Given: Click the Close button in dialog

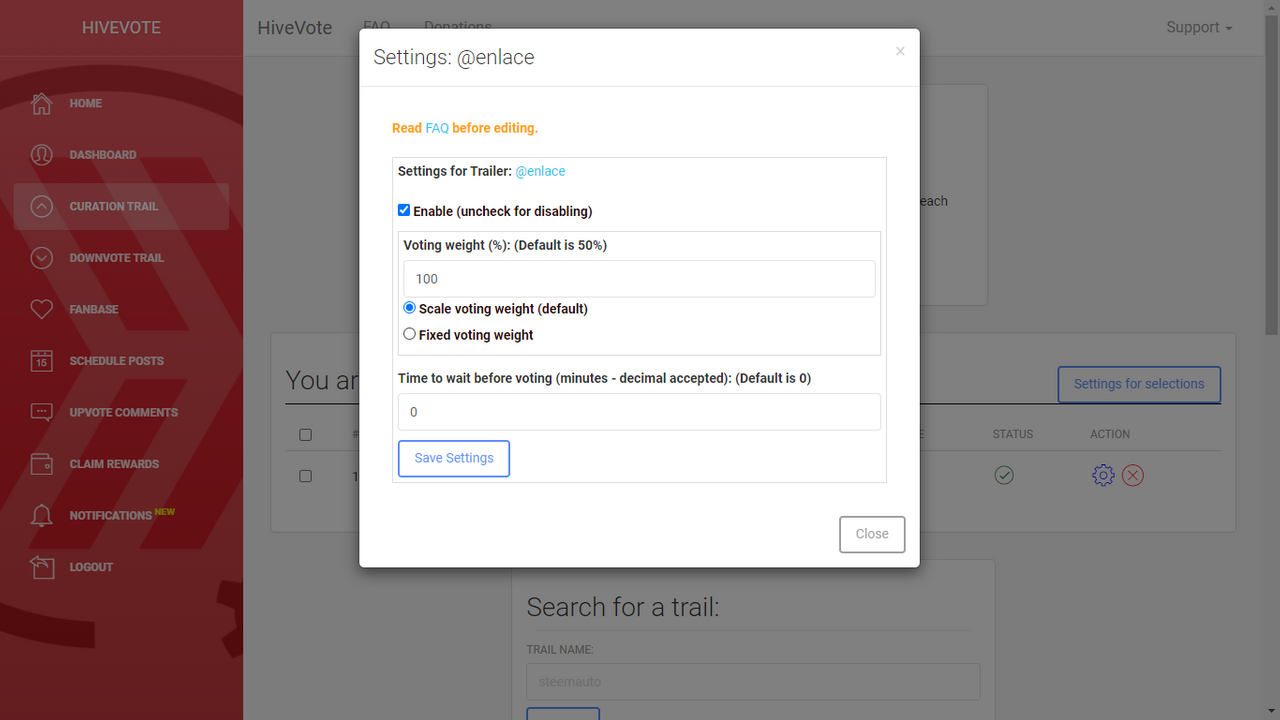Looking at the screenshot, I should (x=872, y=534).
